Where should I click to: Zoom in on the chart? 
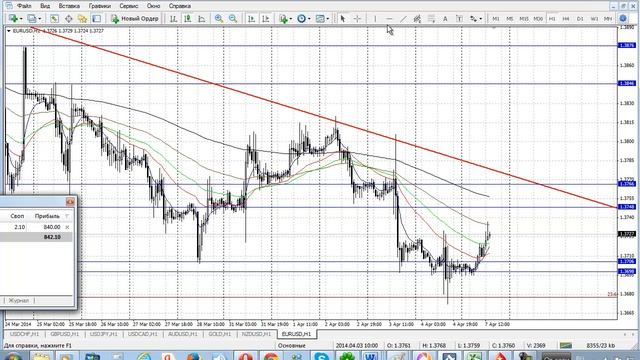click(219, 19)
